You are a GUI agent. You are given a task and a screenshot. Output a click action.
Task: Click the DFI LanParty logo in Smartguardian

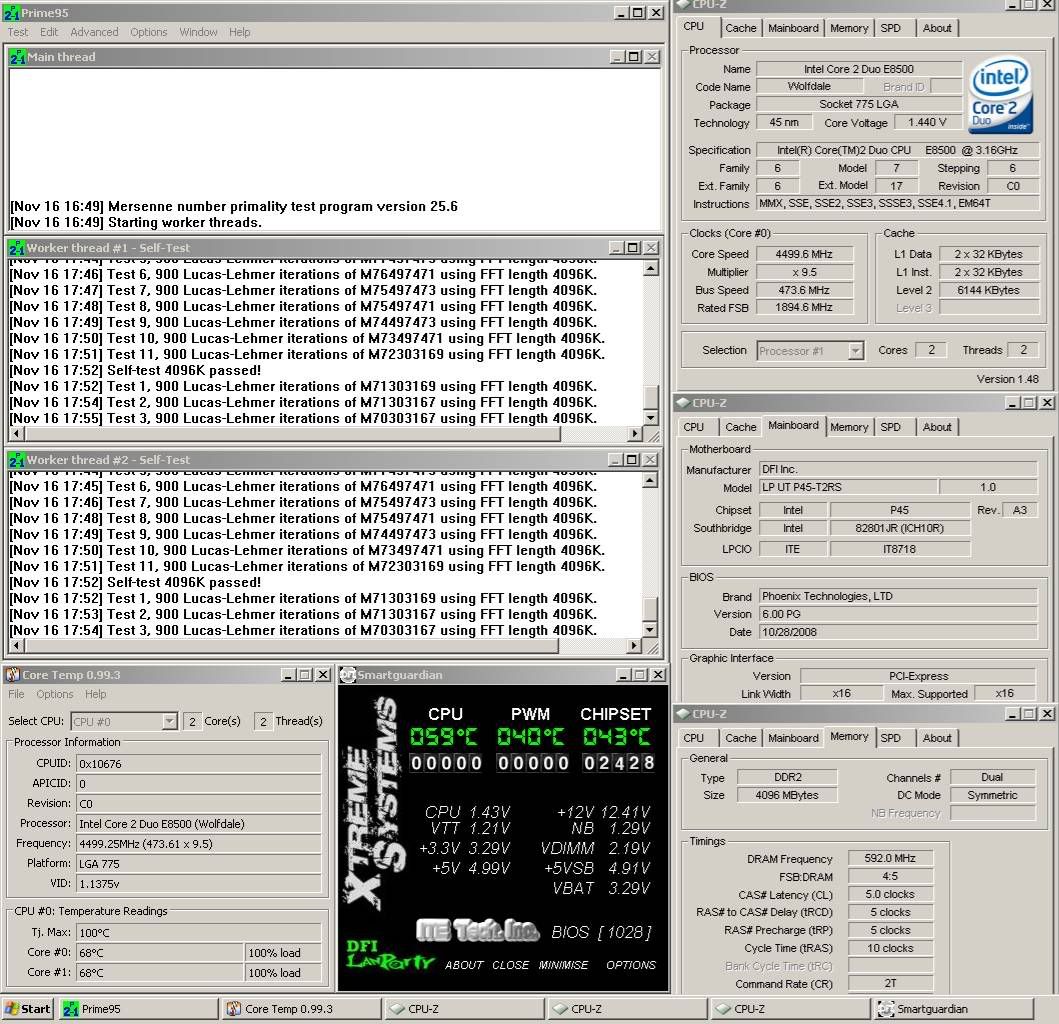pos(390,954)
